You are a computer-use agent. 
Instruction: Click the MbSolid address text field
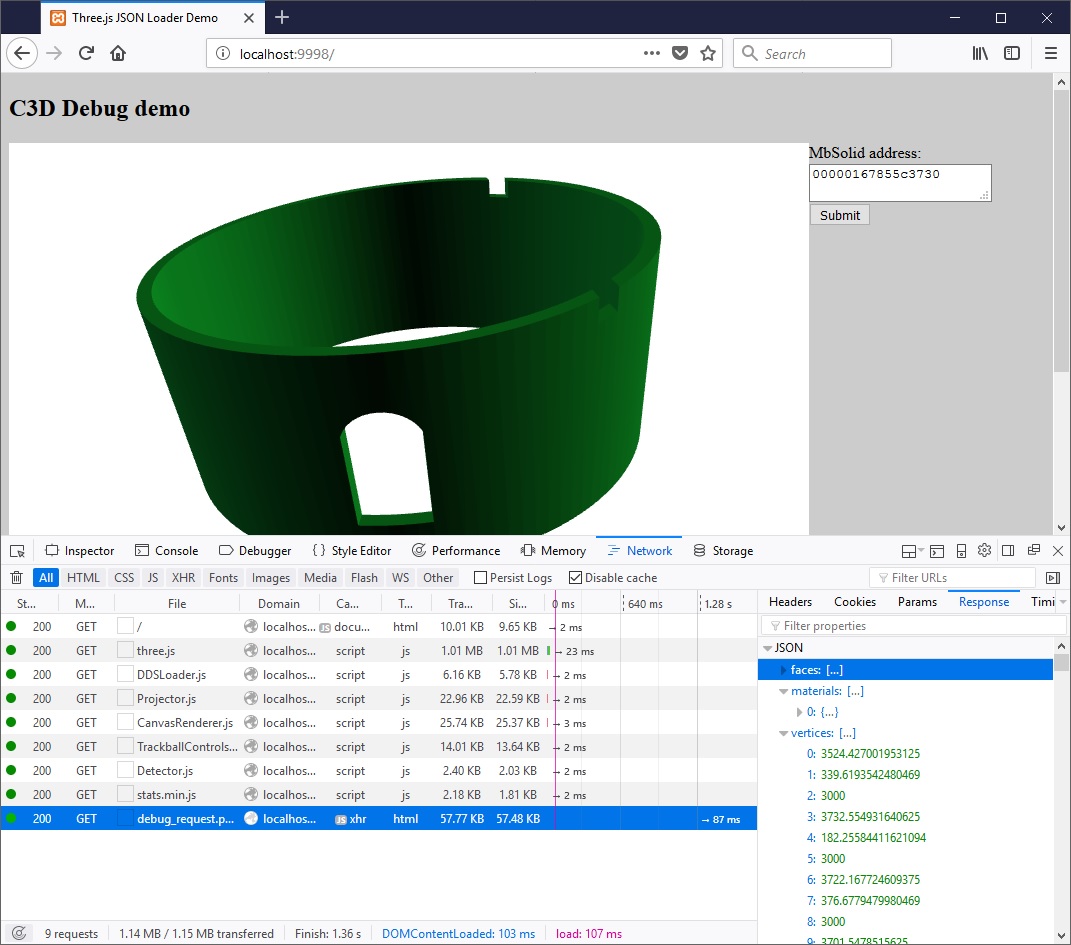tap(898, 182)
